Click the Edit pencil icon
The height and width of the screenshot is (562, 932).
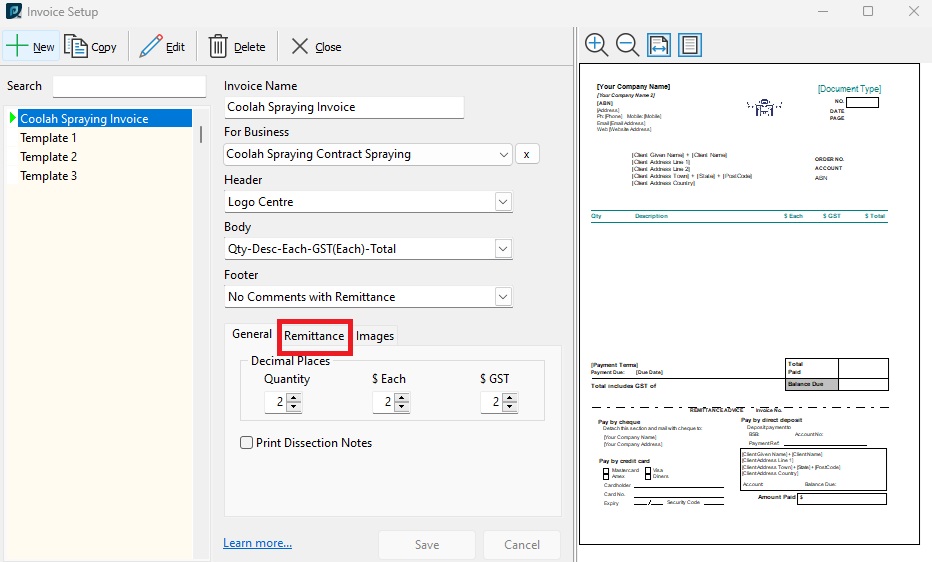click(x=151, y=46)
